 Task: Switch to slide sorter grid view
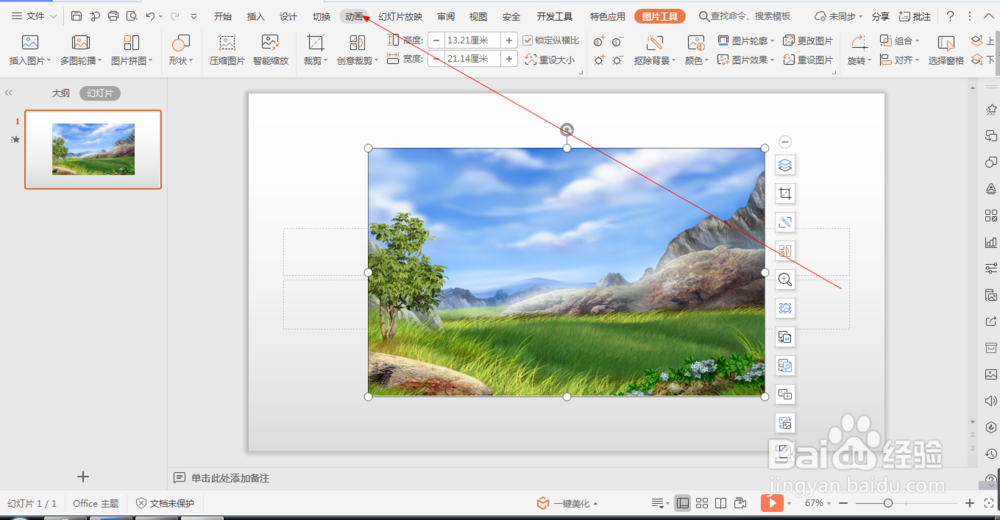click(x=702, y=503)
